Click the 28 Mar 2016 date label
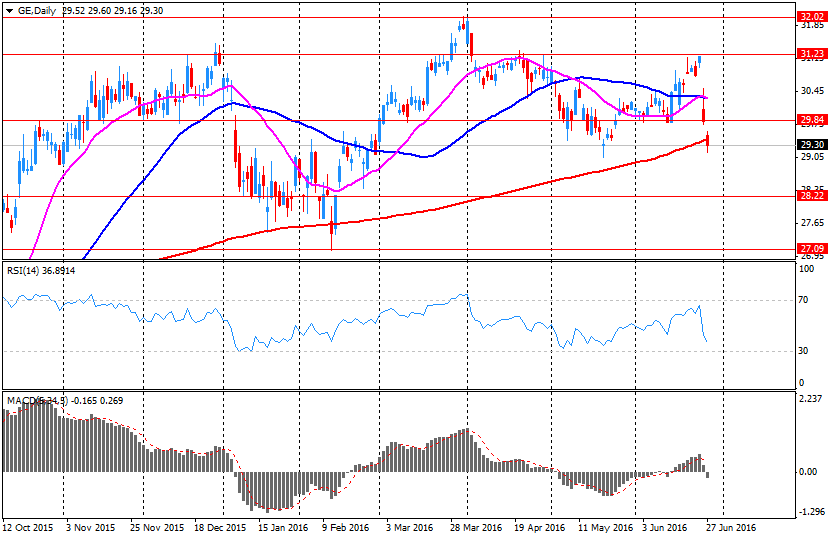The width and height of the screenshot is (835, 536). tap(476, 527)
